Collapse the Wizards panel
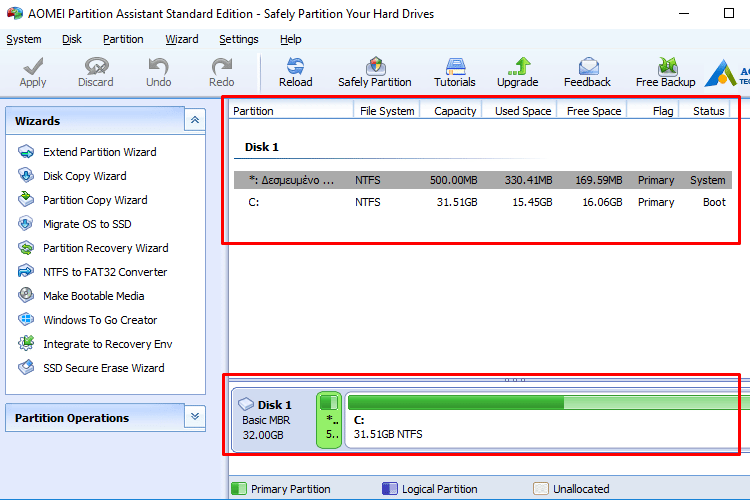The height and width of the screenshot is (500, 750). point(195,120)
